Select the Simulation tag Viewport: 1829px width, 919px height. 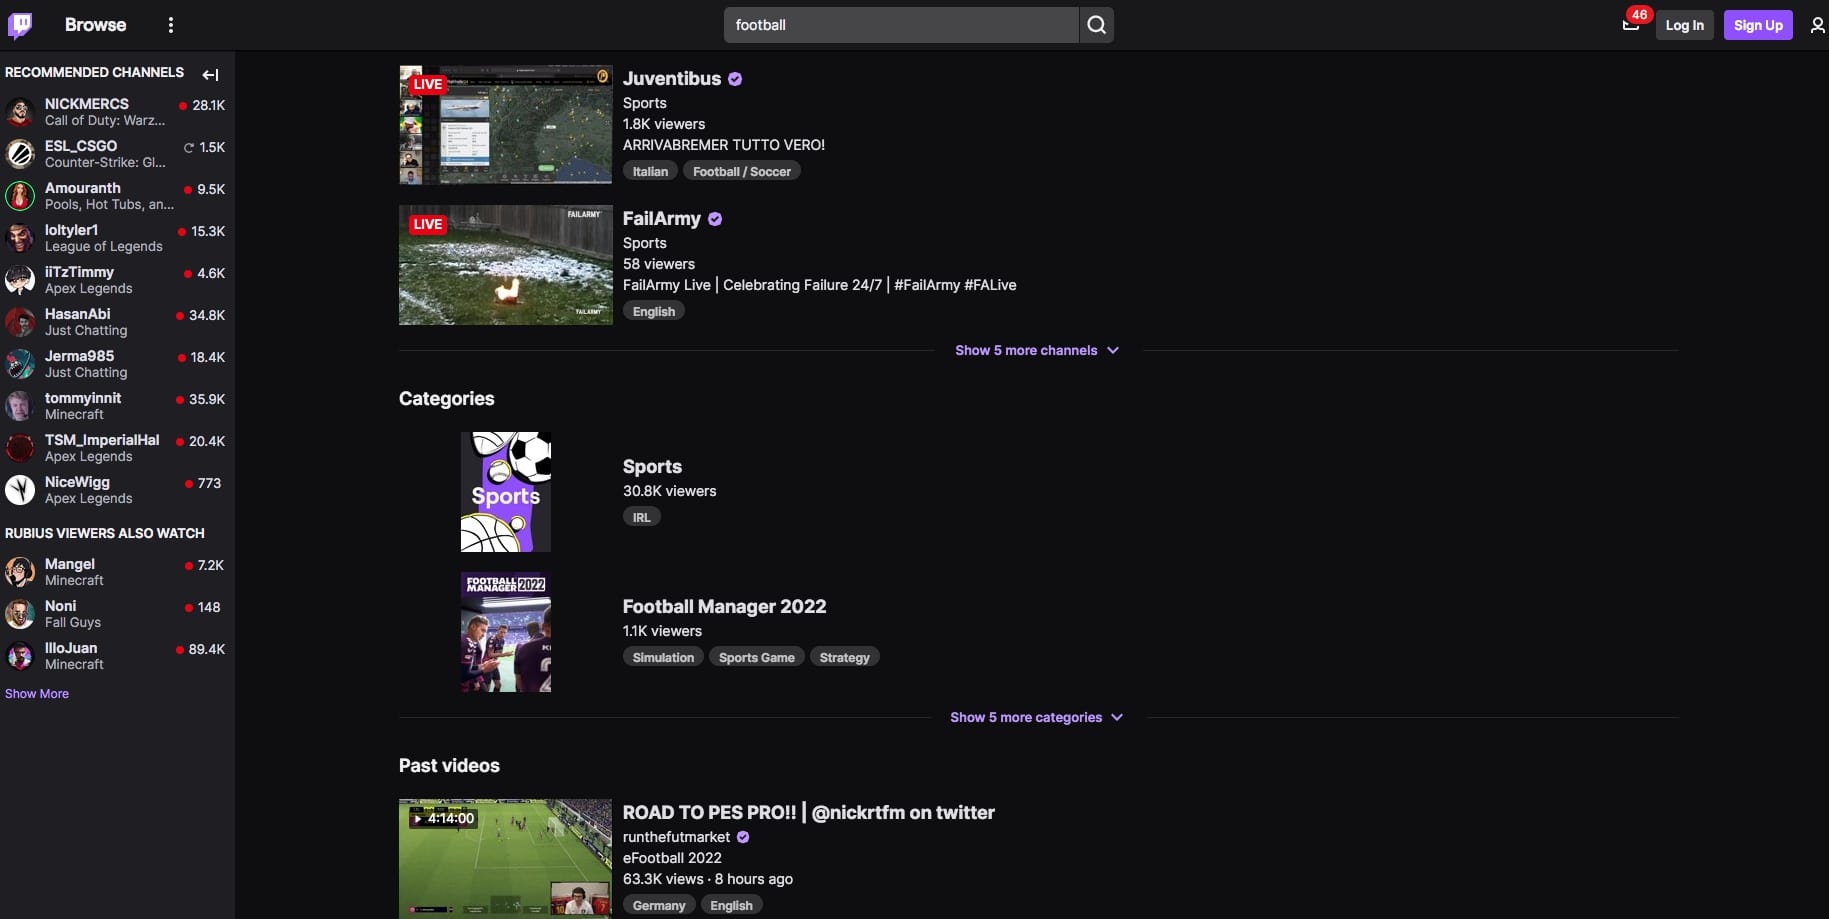663,657
